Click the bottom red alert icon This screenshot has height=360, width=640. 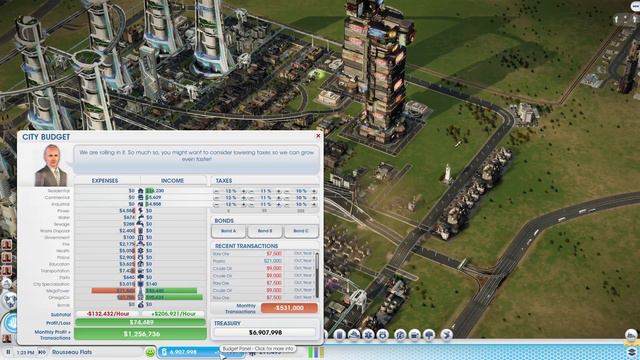7,271
